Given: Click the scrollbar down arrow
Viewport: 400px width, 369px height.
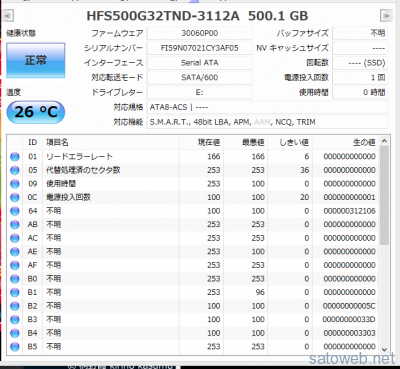Looking at the screenshot, I should [x=384, y=350].
